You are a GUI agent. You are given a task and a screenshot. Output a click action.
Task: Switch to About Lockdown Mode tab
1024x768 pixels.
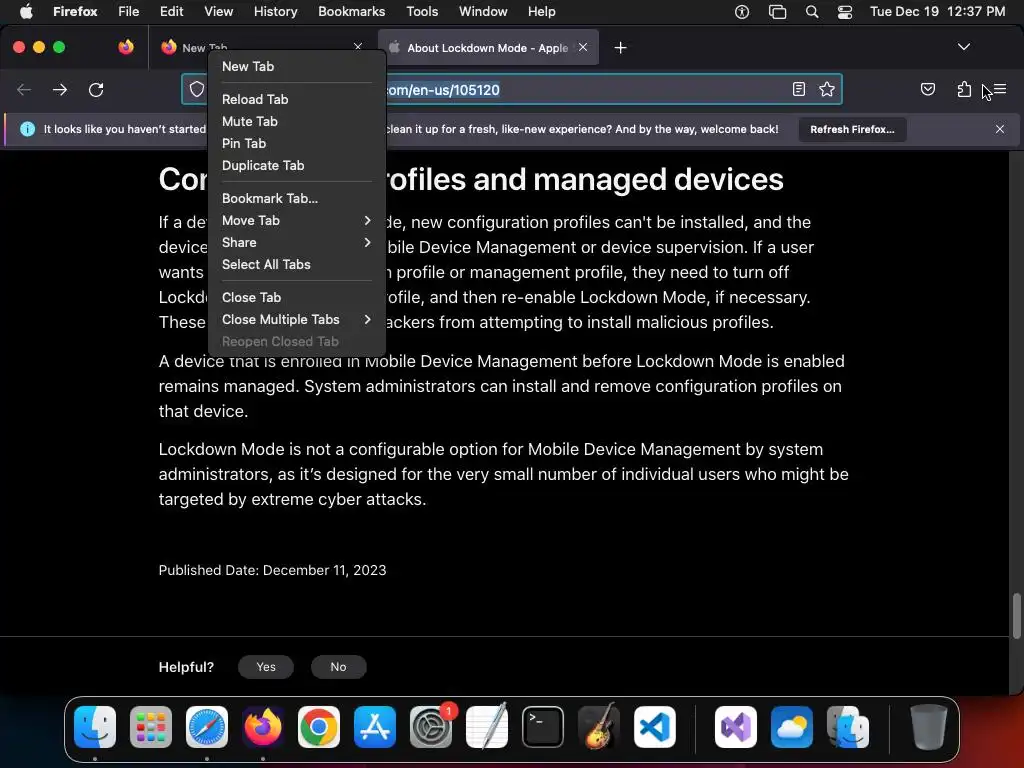coord(488,48)
